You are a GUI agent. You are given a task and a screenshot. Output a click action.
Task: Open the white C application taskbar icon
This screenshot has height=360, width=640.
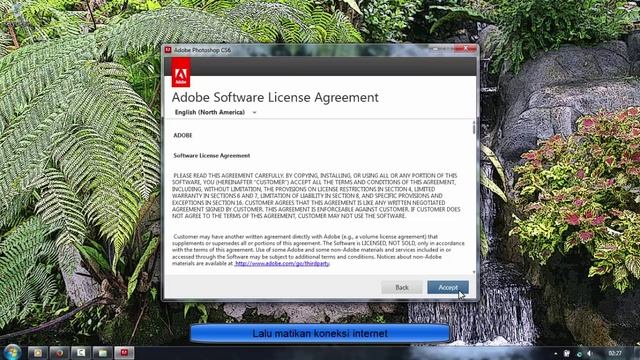point(81,353)
